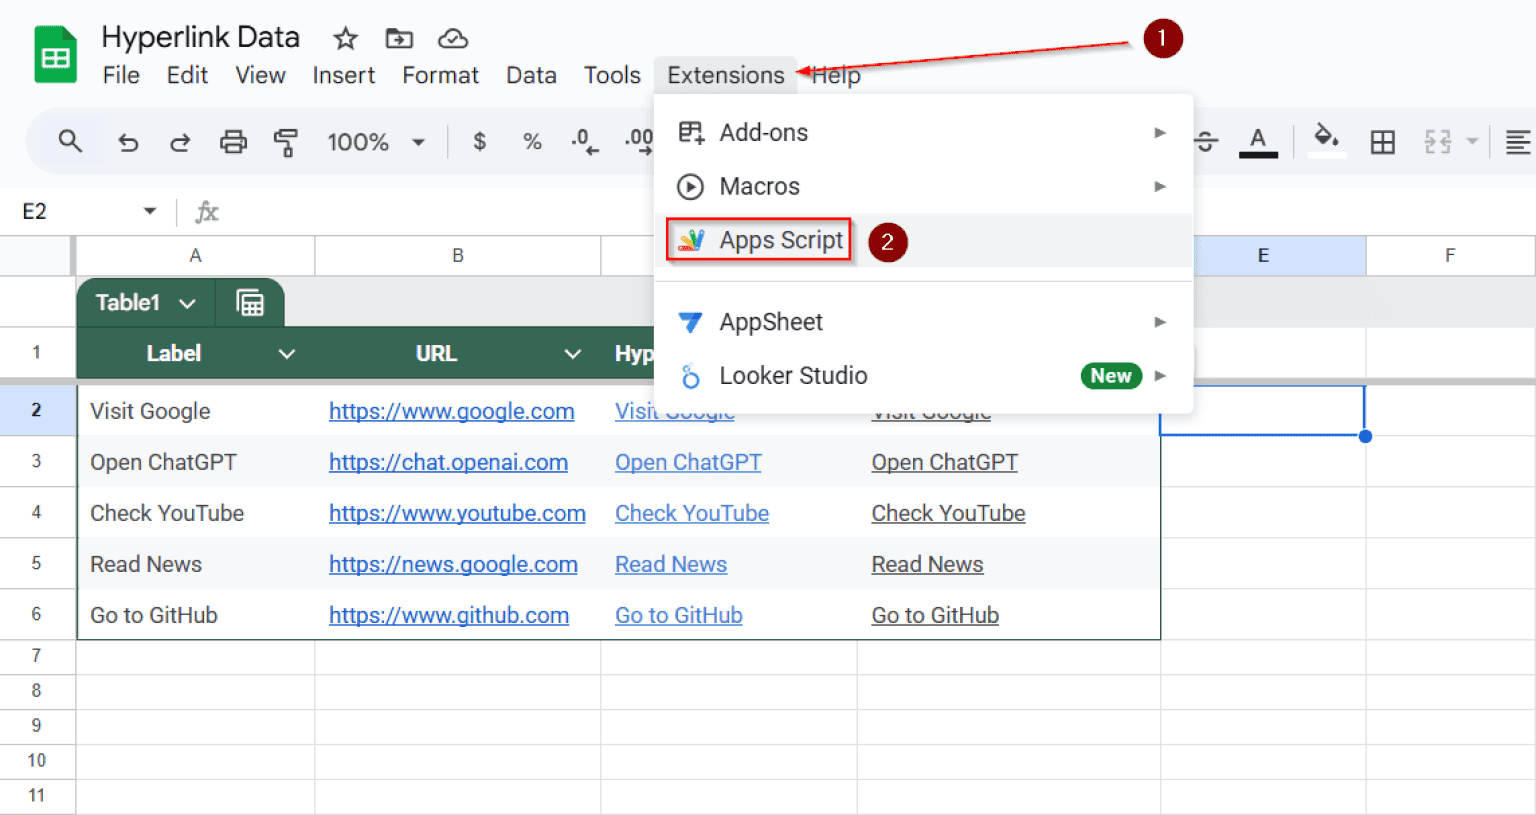Image resolution: width=1536 pixels, height=815 pixels.
Task: Open the AppSheet submenu
Action: (x=770, y=322)
